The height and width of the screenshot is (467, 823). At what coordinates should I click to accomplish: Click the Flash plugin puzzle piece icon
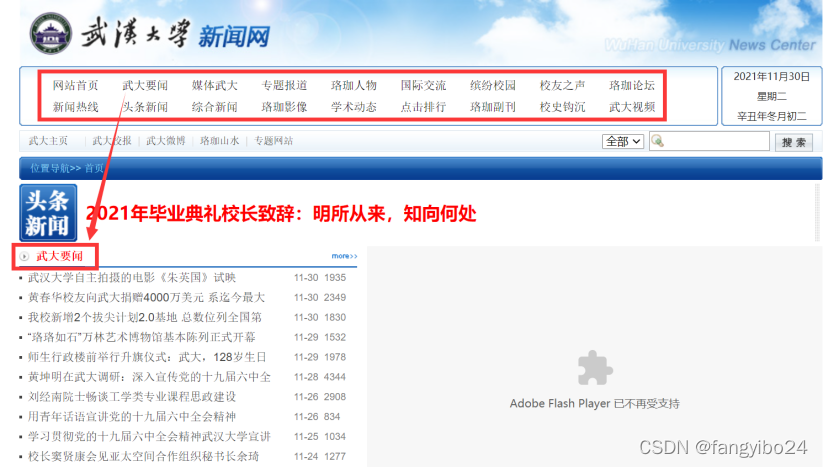coord(595,368)
